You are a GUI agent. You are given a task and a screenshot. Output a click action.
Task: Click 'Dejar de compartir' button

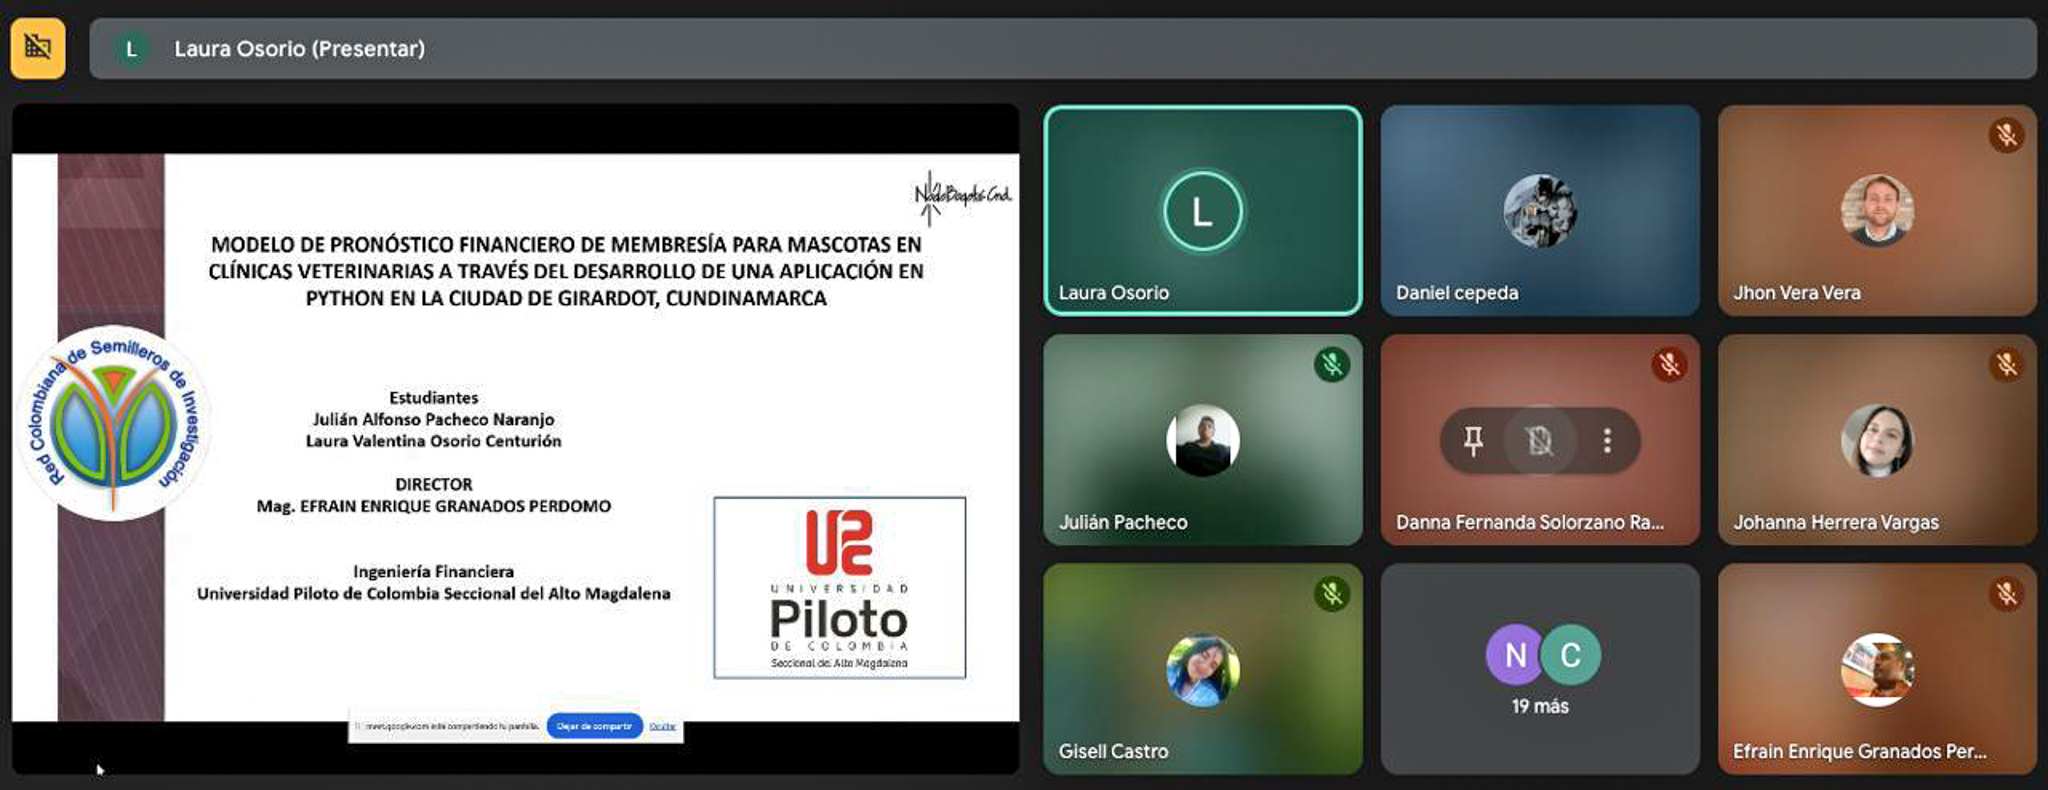point(594,726)
